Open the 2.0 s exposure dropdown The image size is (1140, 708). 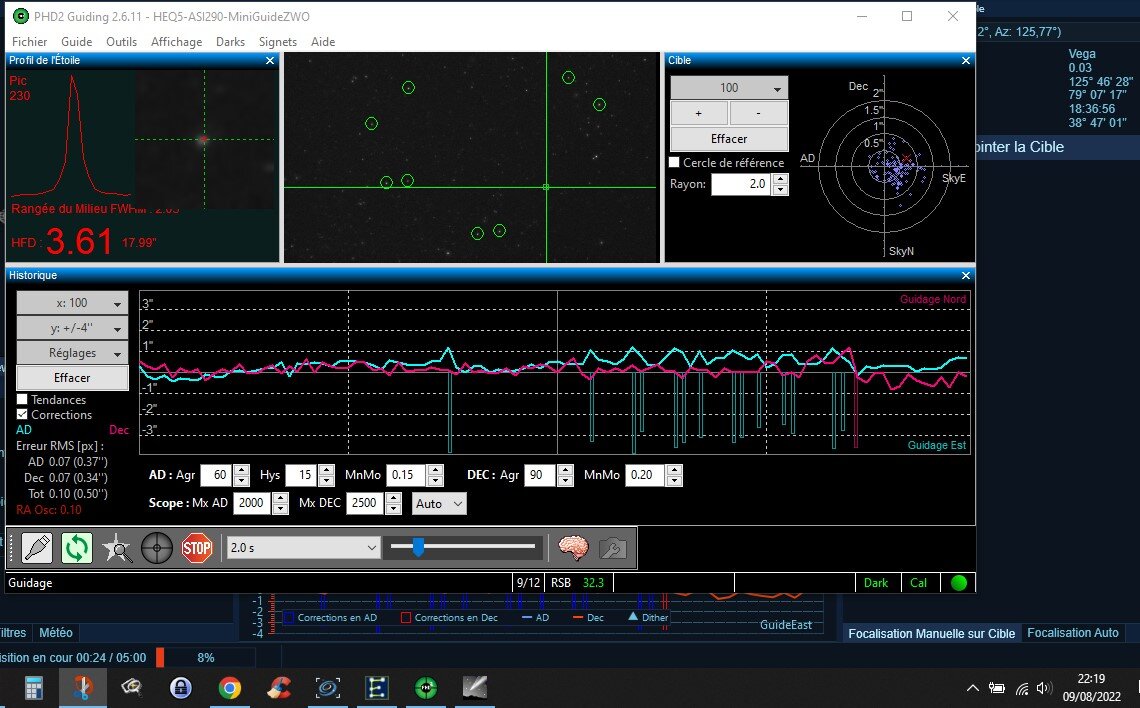coord(304,547)
